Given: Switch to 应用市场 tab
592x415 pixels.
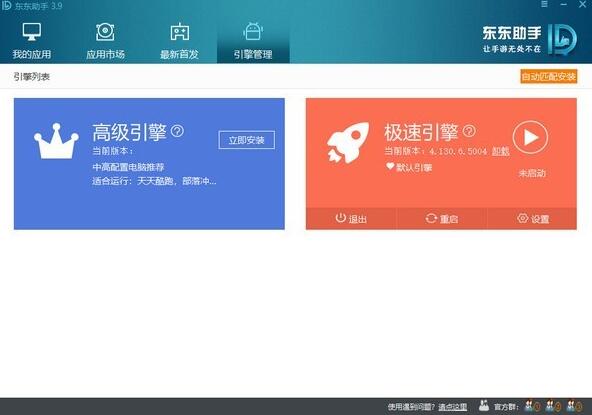Looking at the screenshot, I should (x=105, y=41).
